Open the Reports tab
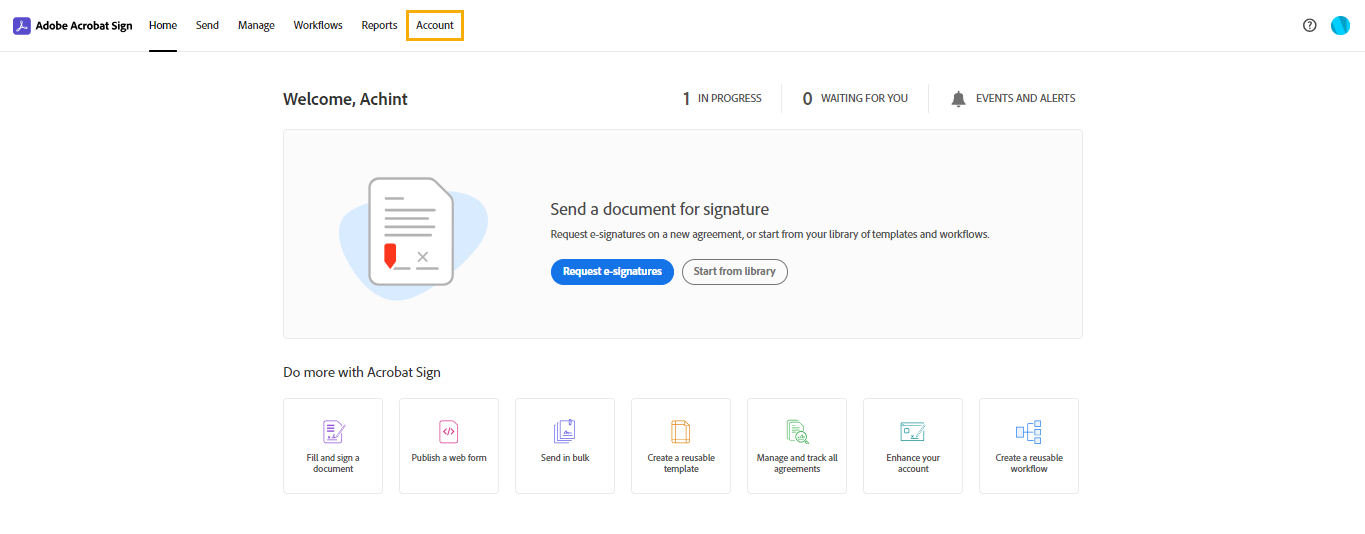 [379, 26]
